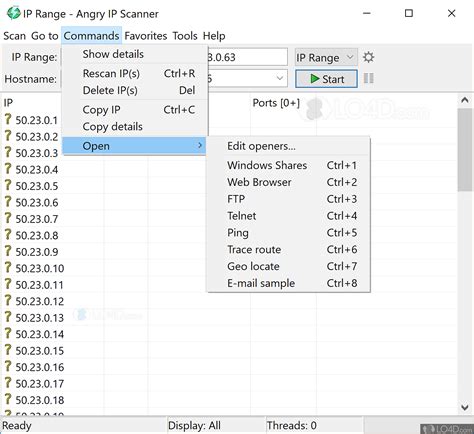Click the scrollbar down arrow
Viewport: 474px width, 434px height.
tap(465, 407)
